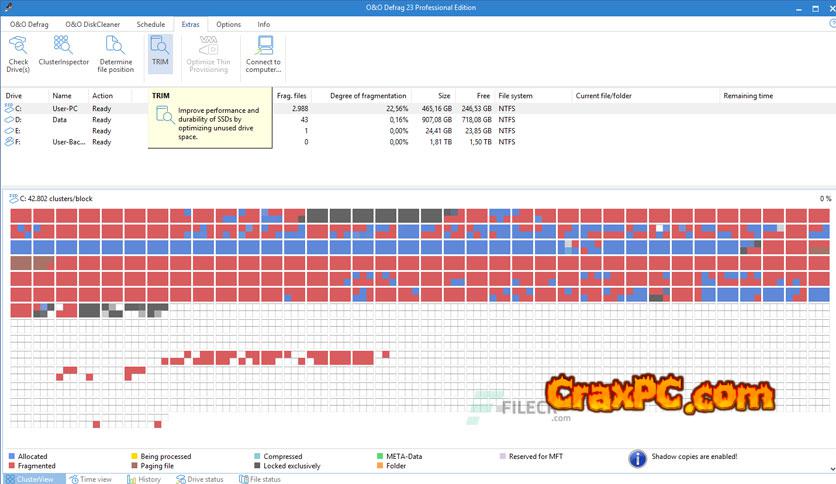This screenshot has width=836, height=484.
Task: Click the shadow copies info icon
Action: click(x=637, y=458)
